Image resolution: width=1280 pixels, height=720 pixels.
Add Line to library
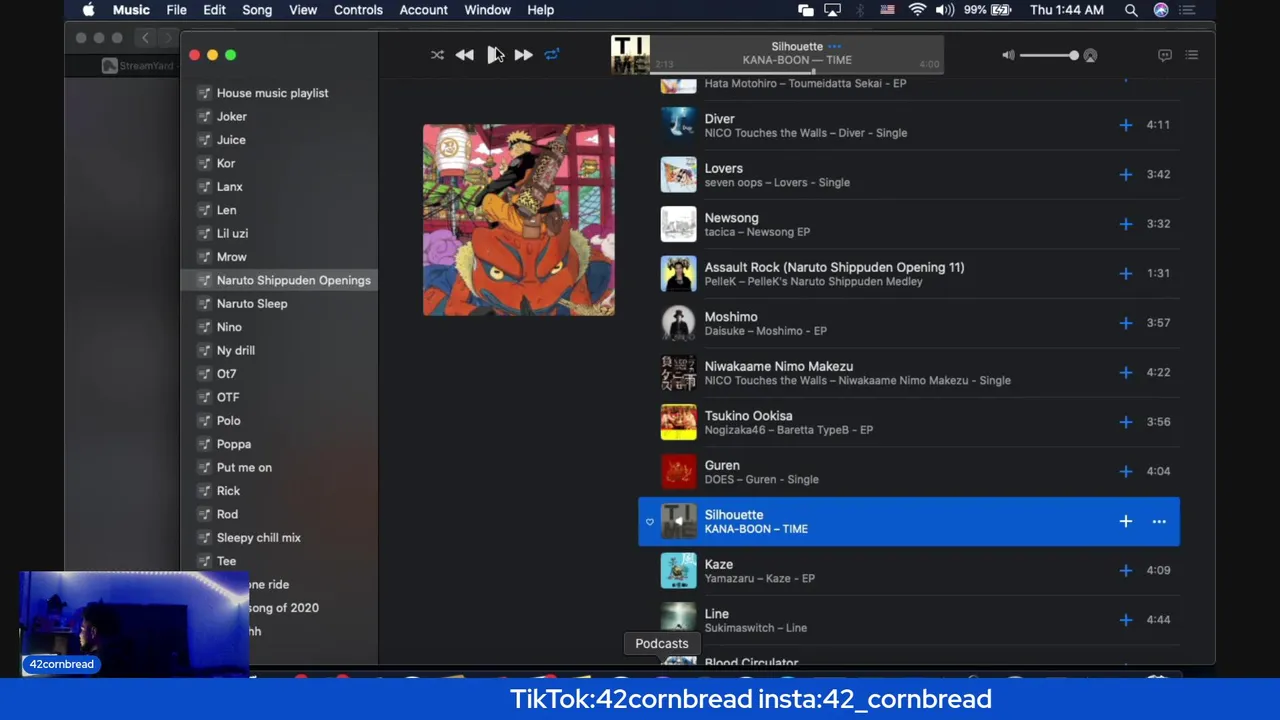(1126, 620)
